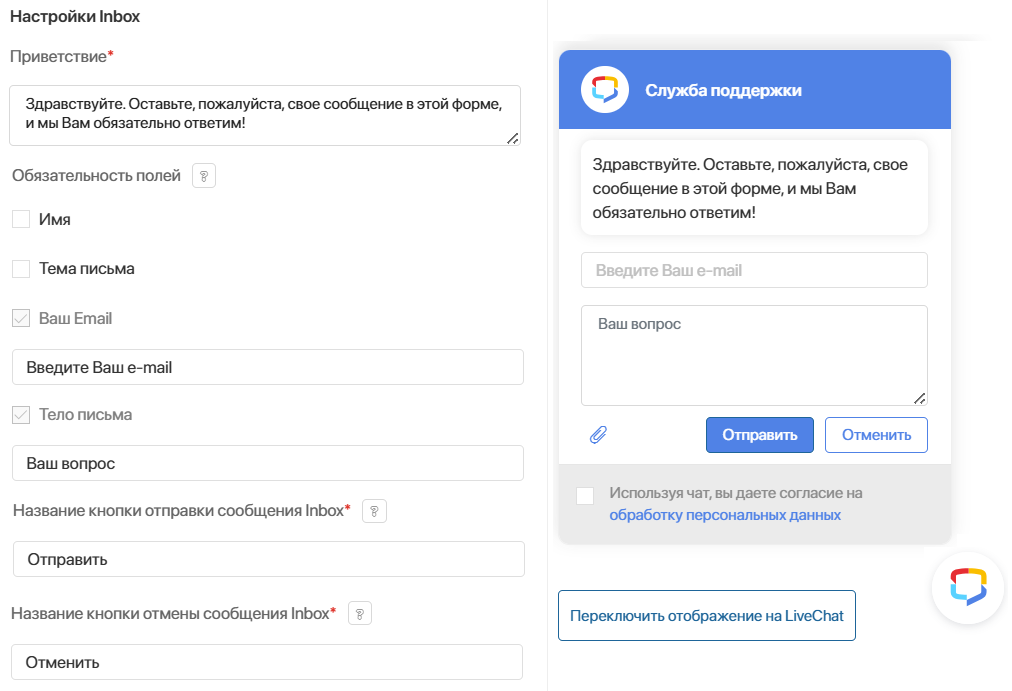Click the greeting textarea resize handle
The image size is (1012, 691).
click(513, 138)
